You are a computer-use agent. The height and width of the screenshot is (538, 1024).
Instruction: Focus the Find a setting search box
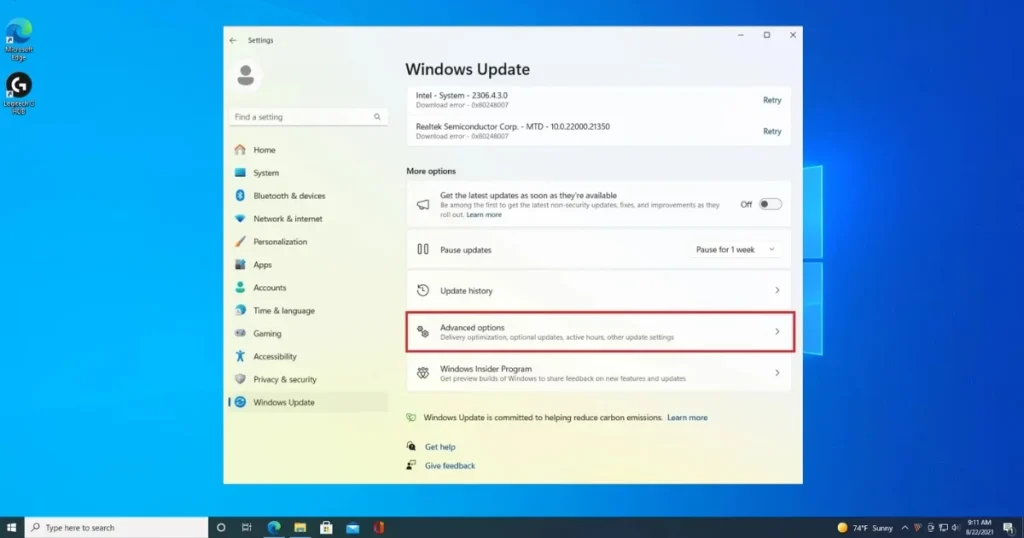click(308, 117)
